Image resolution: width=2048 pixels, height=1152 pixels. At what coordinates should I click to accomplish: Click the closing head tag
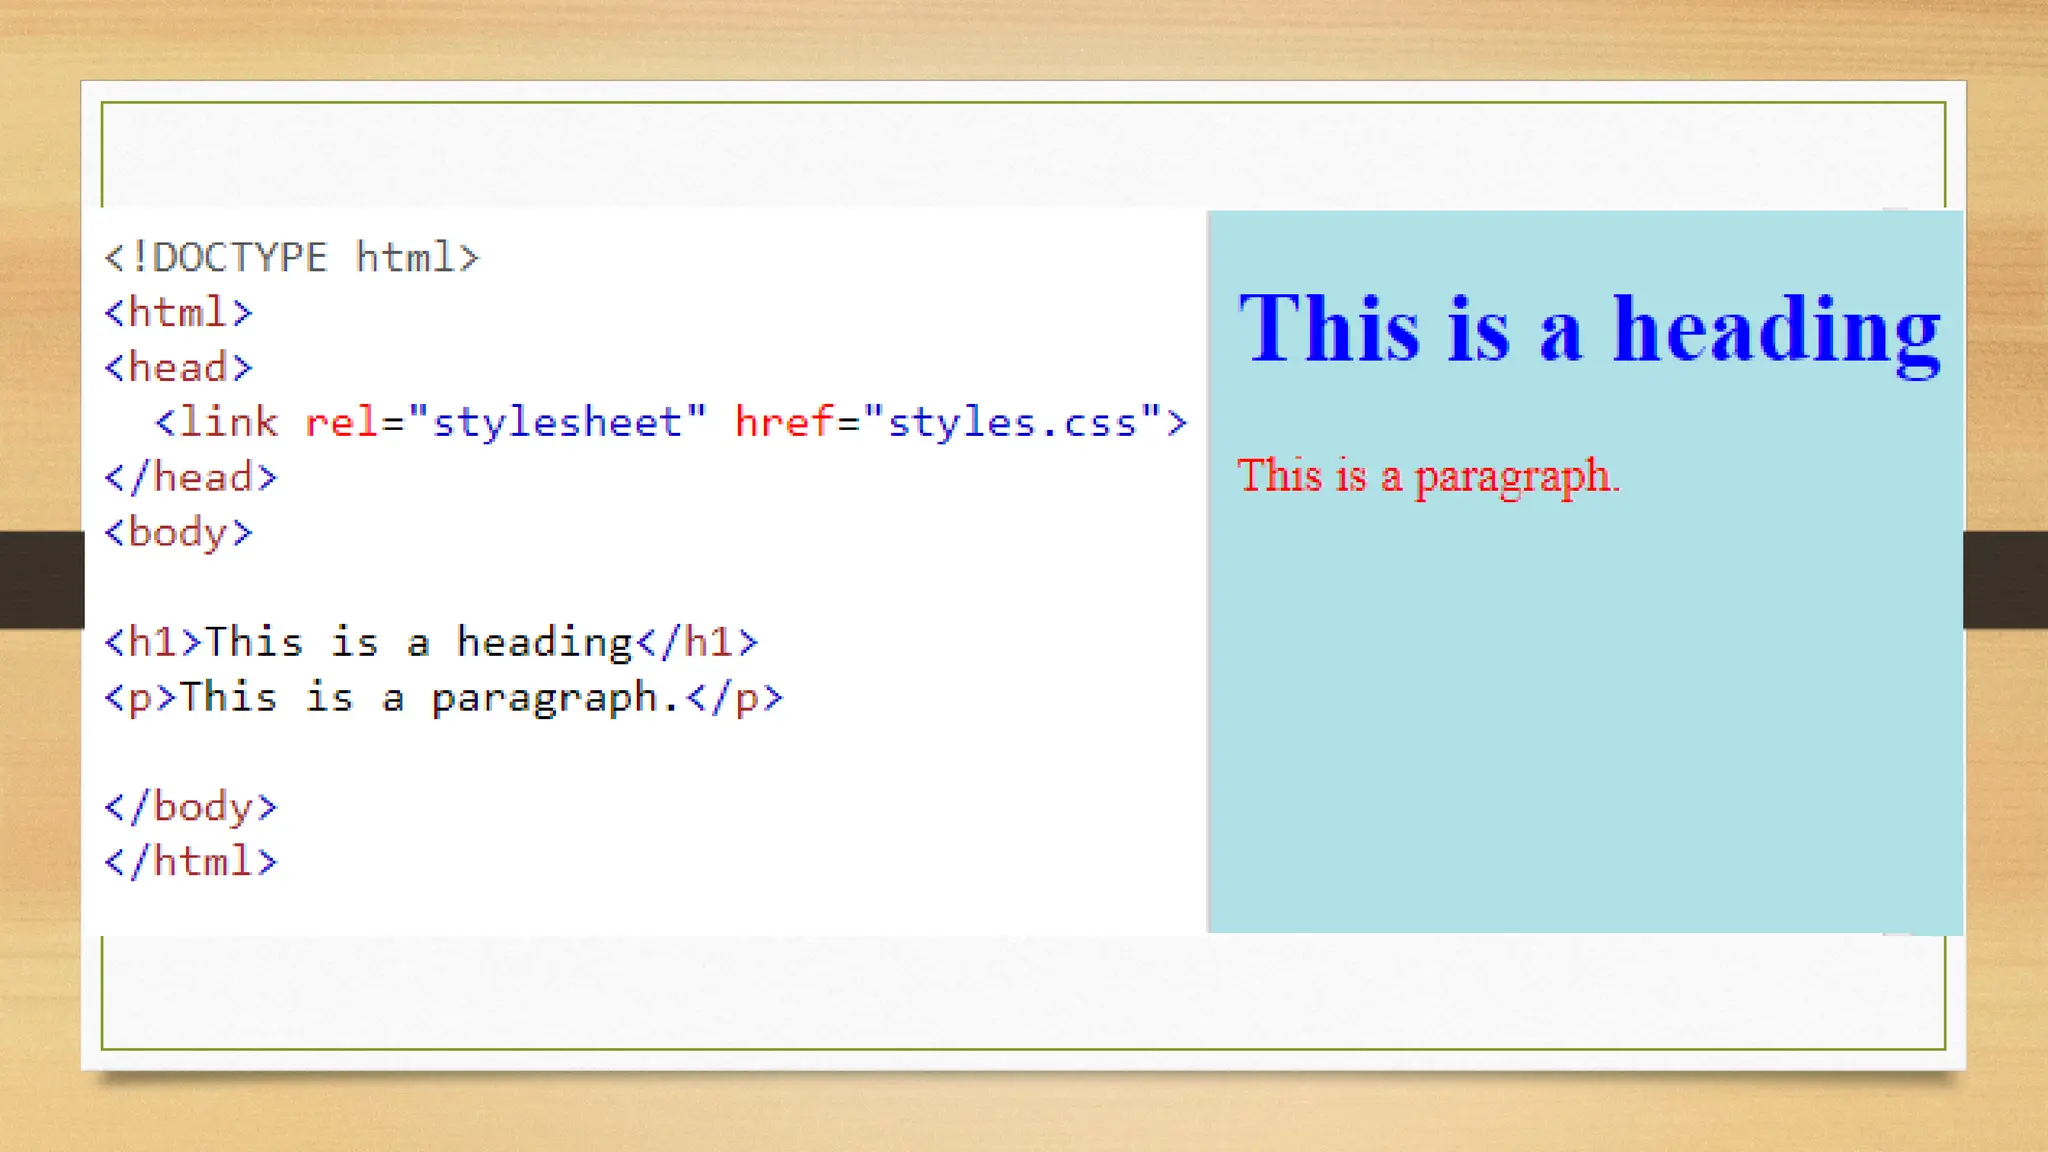(190, 478)
